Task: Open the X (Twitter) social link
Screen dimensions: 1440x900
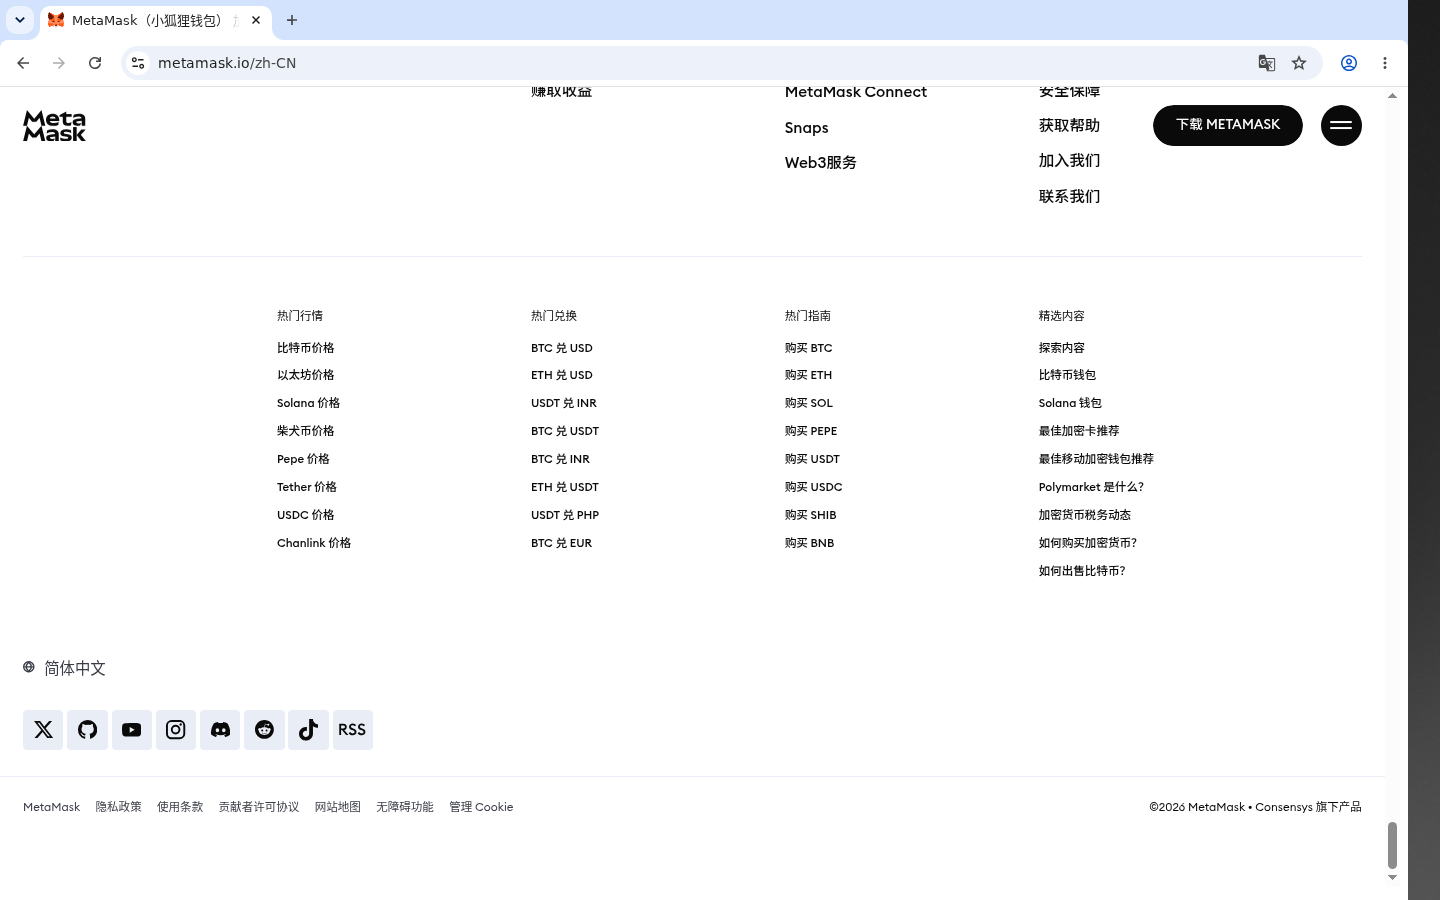Action: pos(43,730)
